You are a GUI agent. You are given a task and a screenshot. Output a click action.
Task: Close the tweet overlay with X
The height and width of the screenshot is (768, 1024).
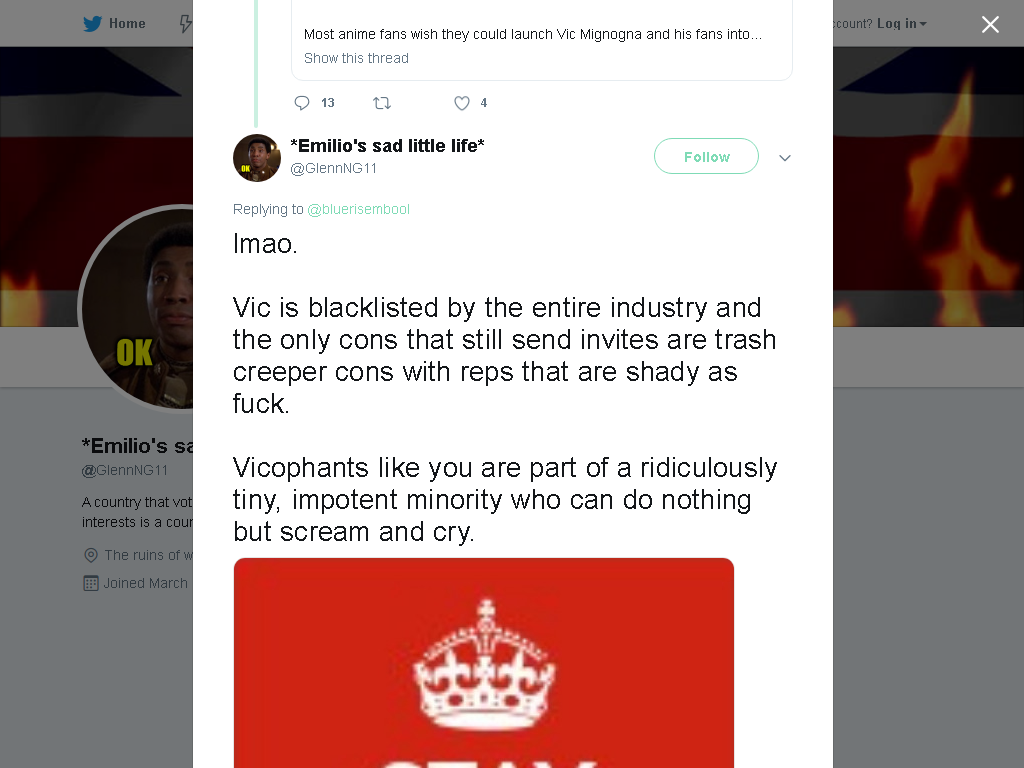coord(990,24)
